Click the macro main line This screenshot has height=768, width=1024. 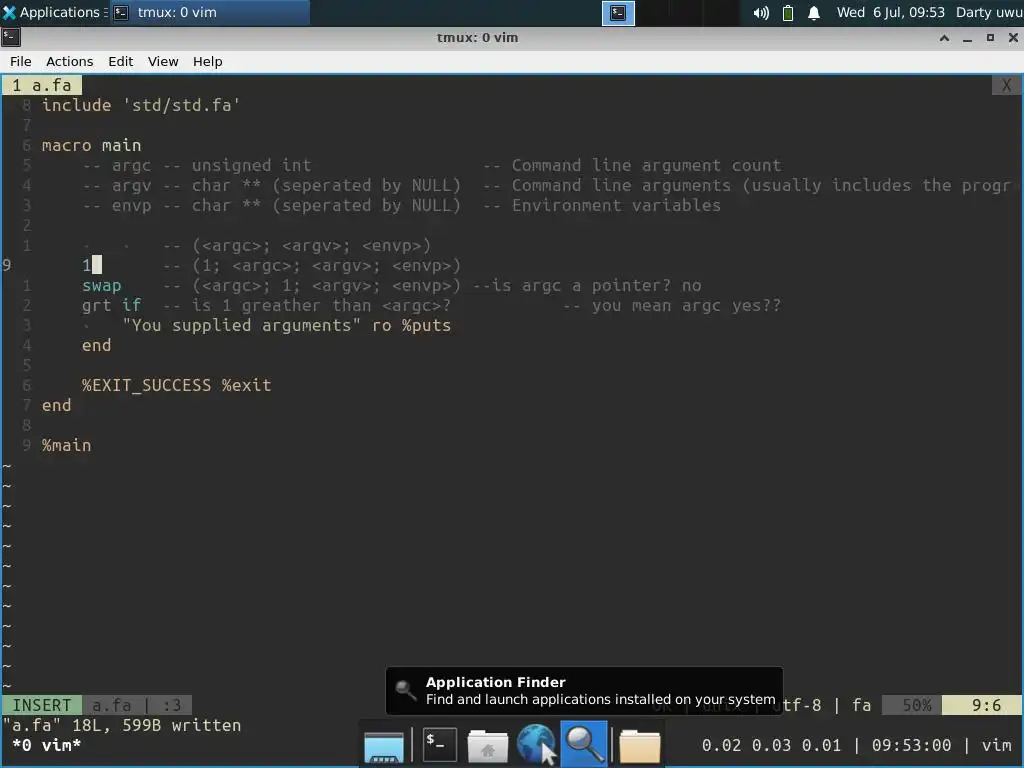click(x=91, y=145)
